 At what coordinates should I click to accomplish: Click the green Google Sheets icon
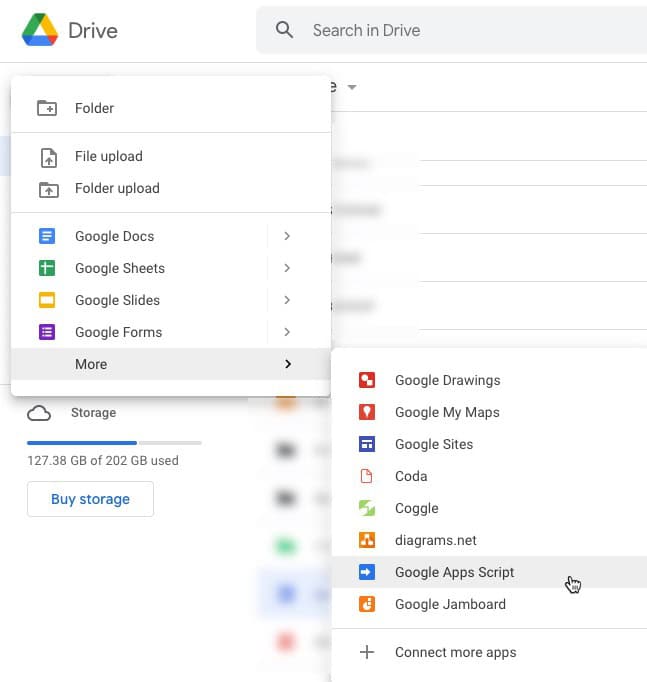coord(47,268)
